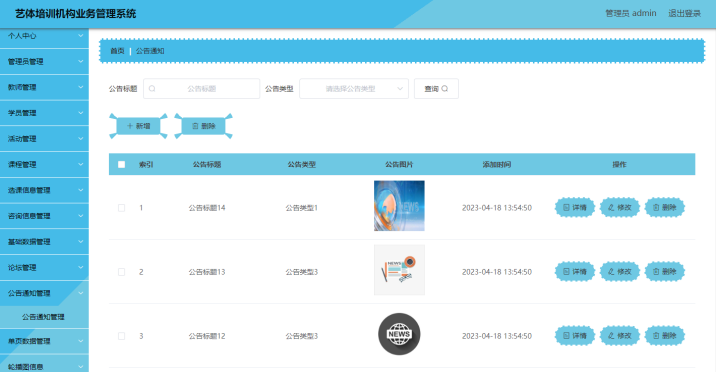Click 添加时间 column header
The width and height of the screenshot is (716, 372).
coord(497,164)
